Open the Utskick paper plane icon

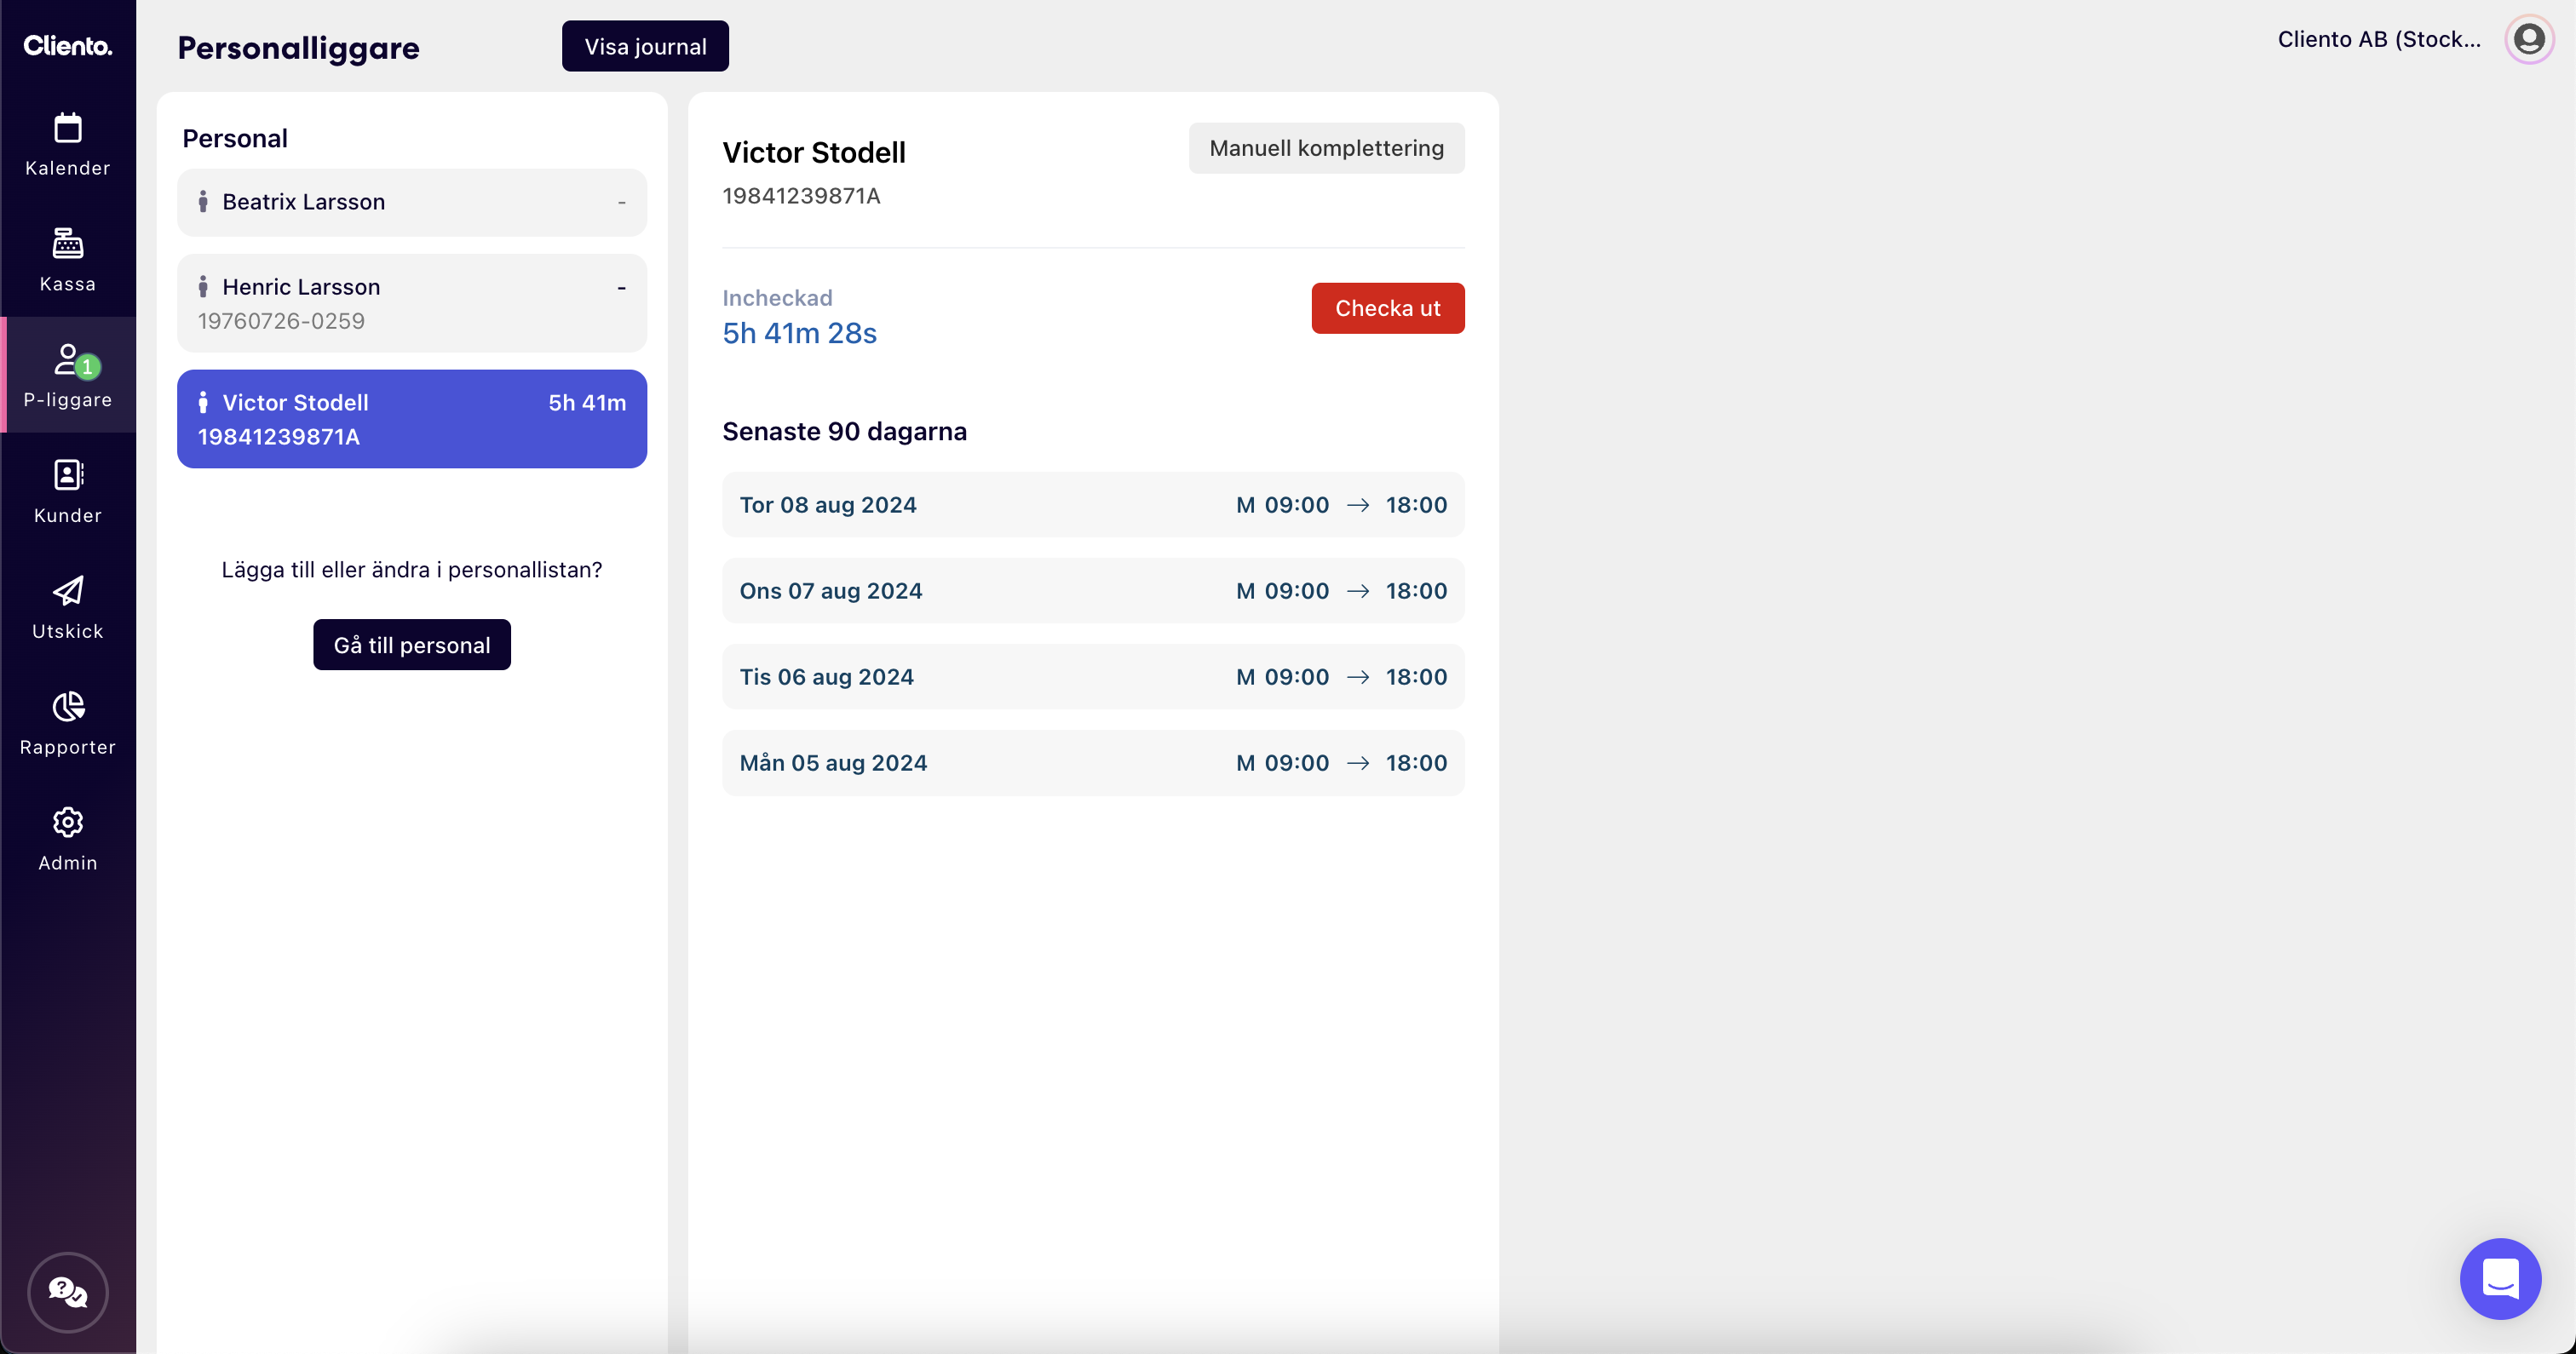(x=68, y=591)
